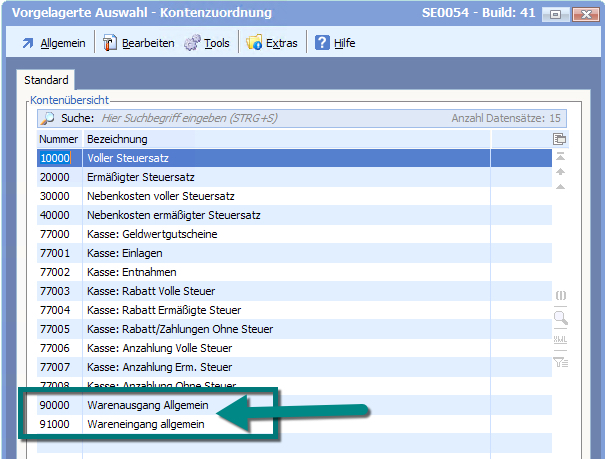
Task: Sort by the Nummer column header
Action: tap(58, 139)
